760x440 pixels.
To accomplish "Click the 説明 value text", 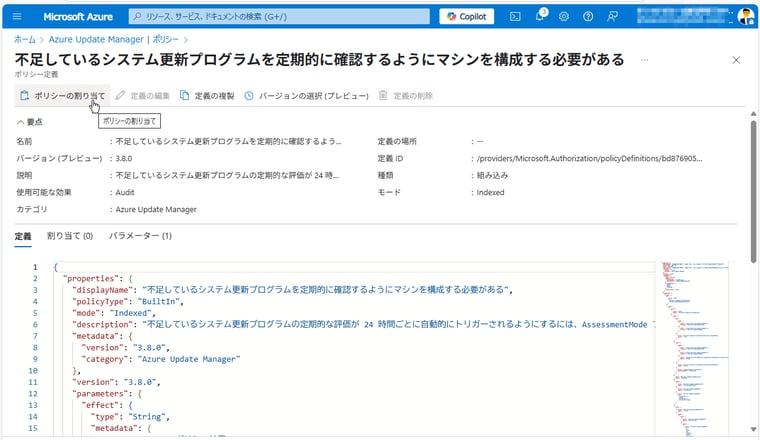I will pos(227,175).
